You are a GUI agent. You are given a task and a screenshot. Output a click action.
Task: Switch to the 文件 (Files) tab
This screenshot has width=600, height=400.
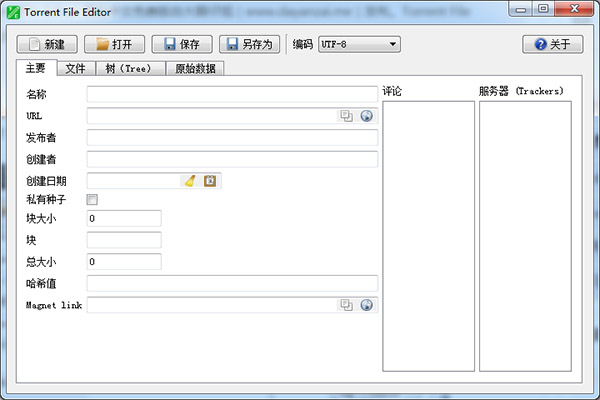pyautogui.click(x=75, y=69)
